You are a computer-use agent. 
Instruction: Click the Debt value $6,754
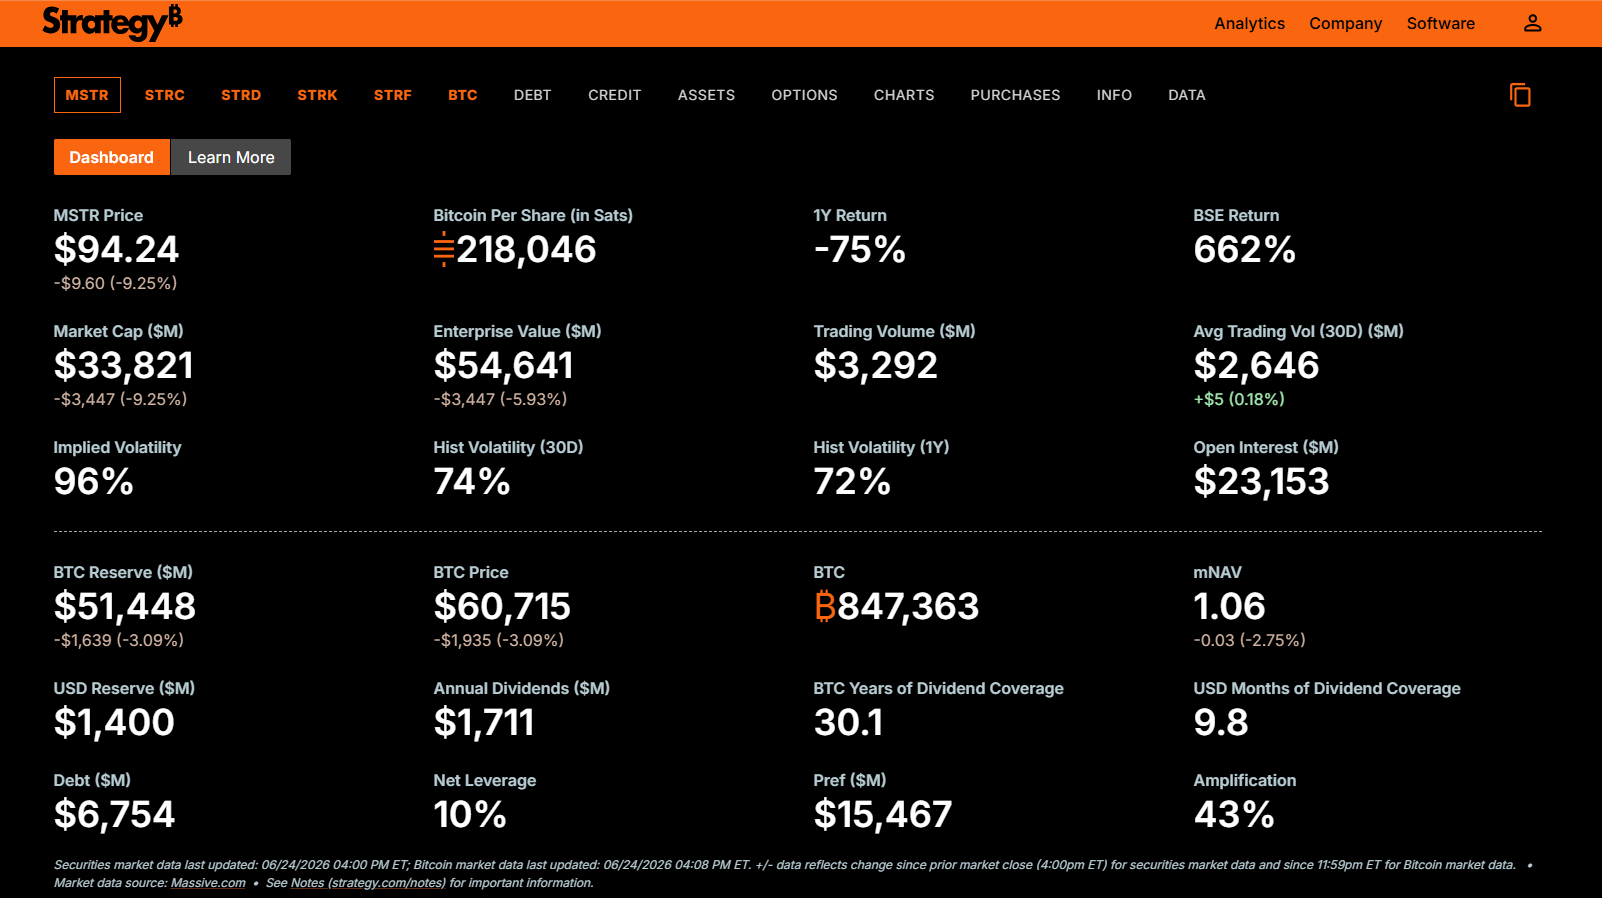click(114, 814)
